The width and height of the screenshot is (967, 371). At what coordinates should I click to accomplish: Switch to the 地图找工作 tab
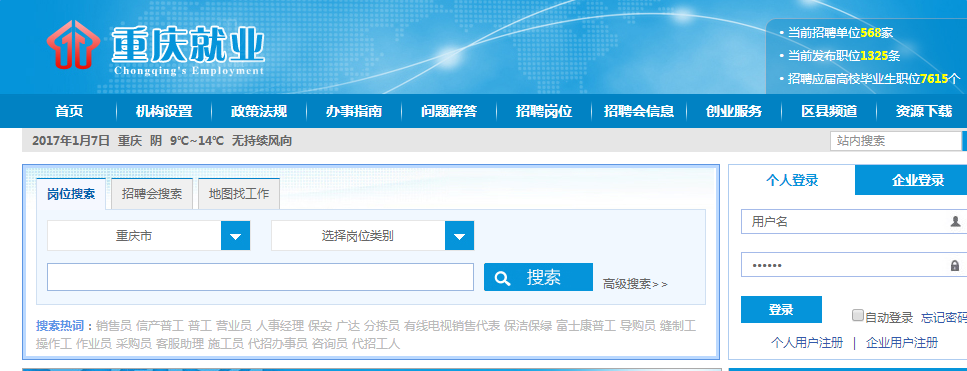click(x=239, y=194)
